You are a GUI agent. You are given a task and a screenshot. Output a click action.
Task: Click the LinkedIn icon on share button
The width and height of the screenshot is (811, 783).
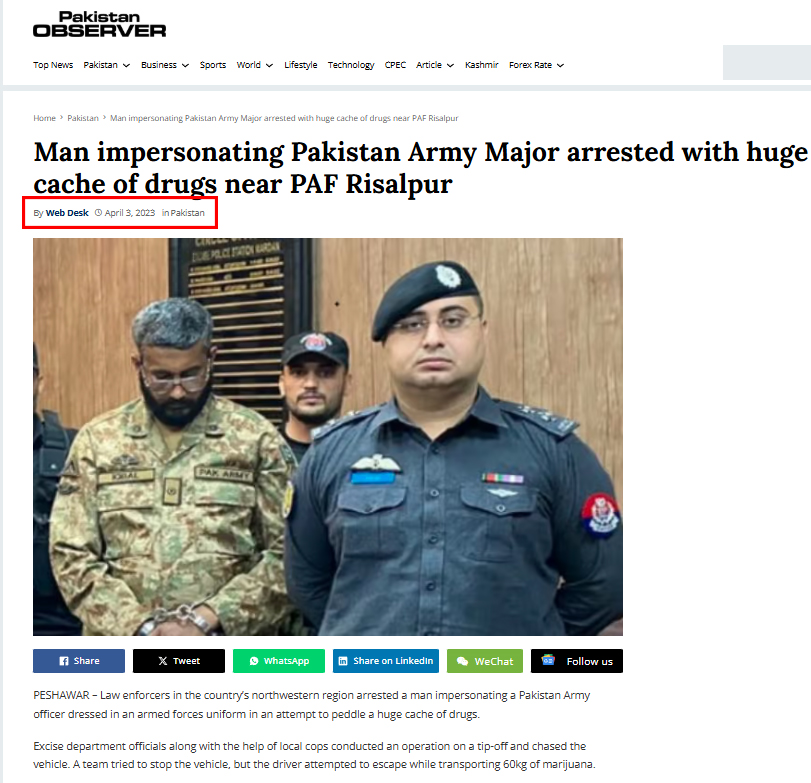pyautogui.click(x=343, y=661)
